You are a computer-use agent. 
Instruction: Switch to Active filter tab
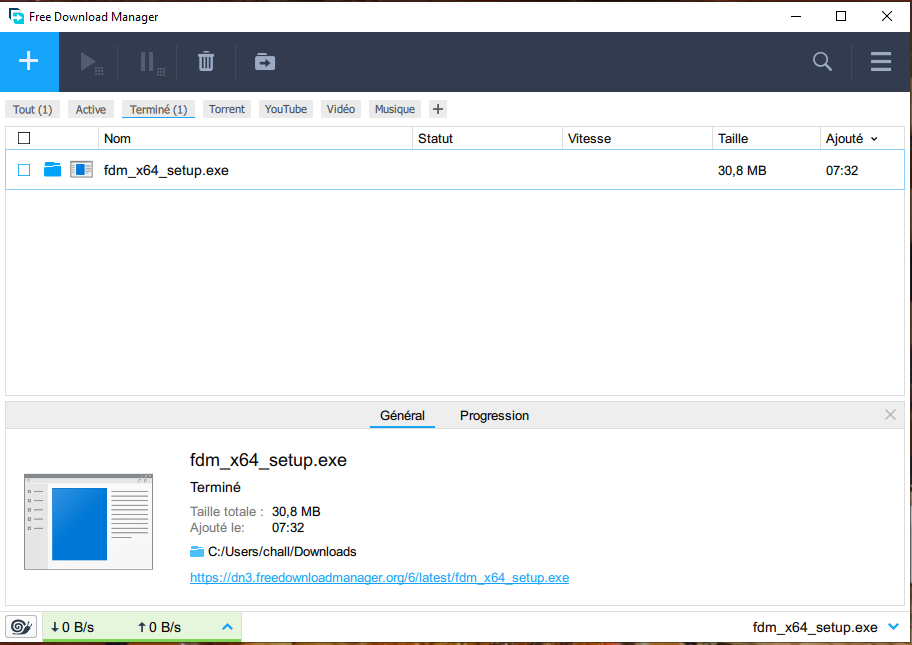pos(91,109)
